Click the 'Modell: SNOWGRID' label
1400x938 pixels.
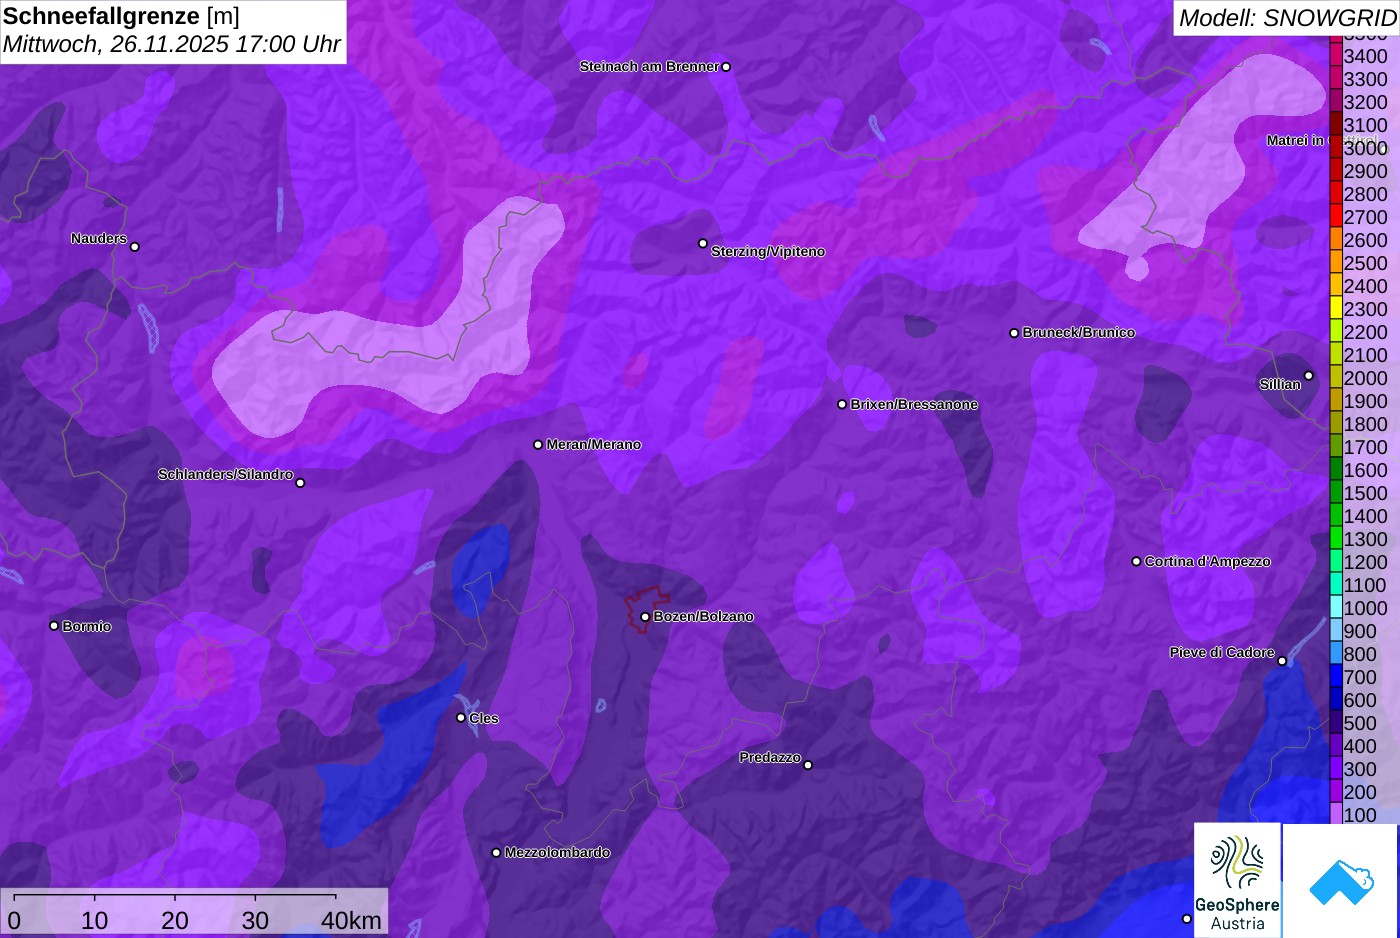[1287, 18]
